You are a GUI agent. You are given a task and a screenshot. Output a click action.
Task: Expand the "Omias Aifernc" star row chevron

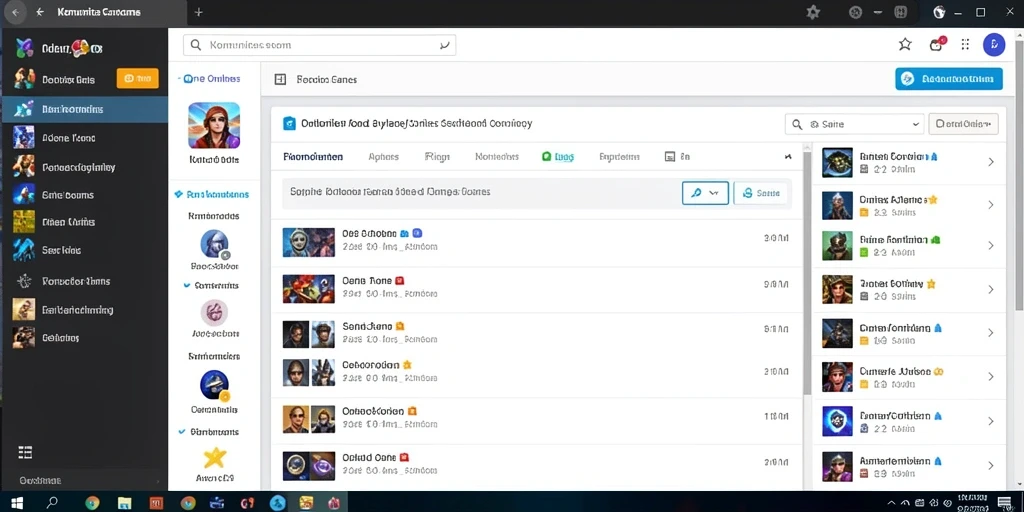coord(991,205)
